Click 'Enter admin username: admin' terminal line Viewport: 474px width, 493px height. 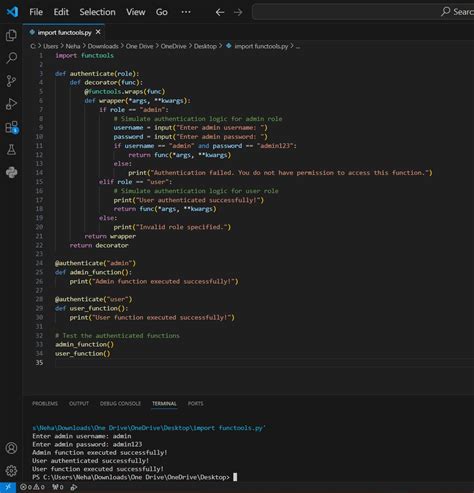[82, 436]
